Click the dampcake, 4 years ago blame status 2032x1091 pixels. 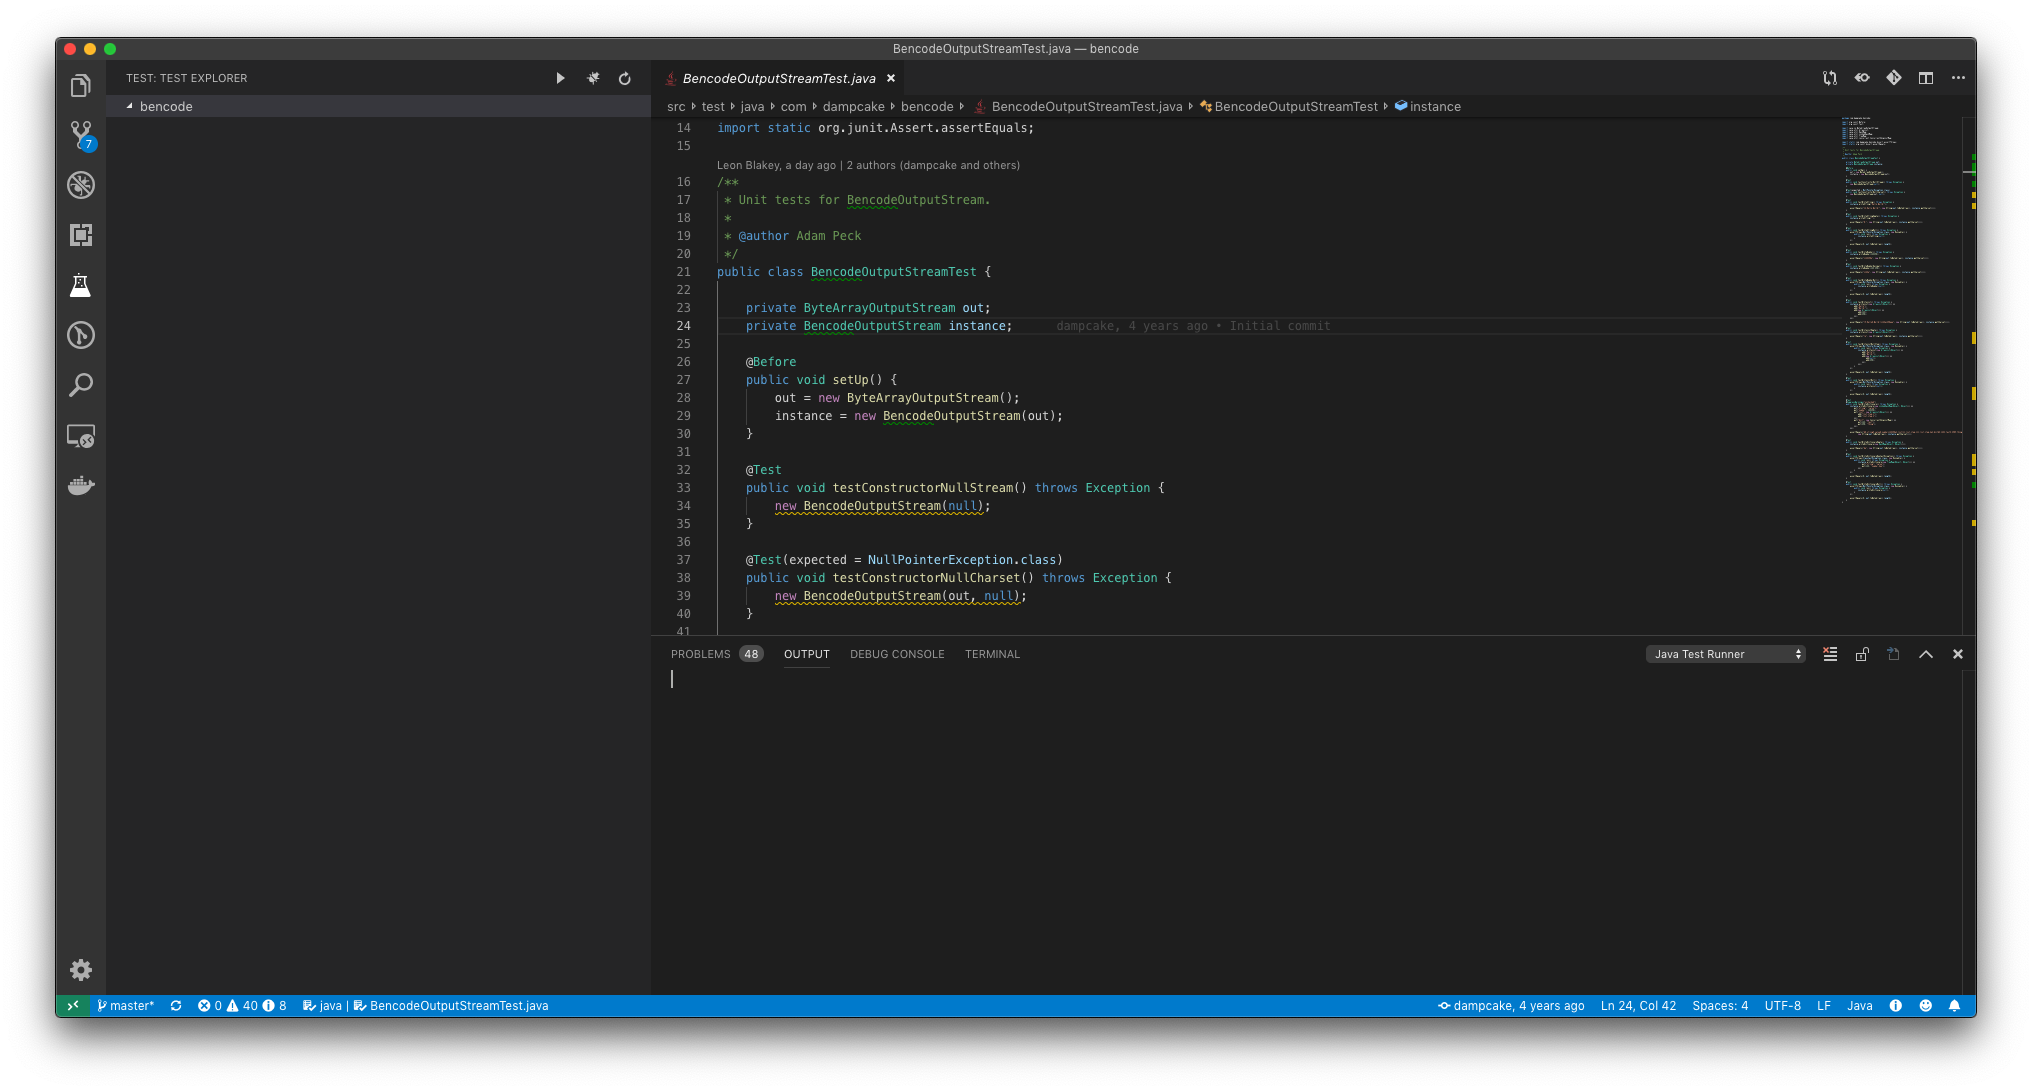[x=1511, y=1006]
